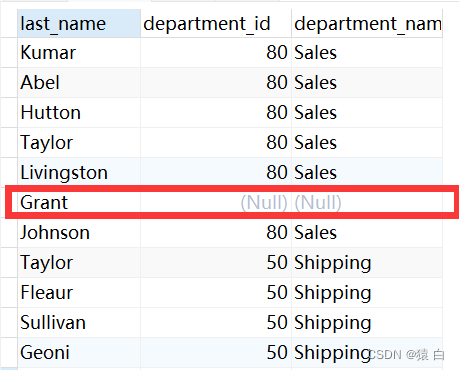
Task: Click the Shipping cell in Fleaur's row
Action: (367, 293)
